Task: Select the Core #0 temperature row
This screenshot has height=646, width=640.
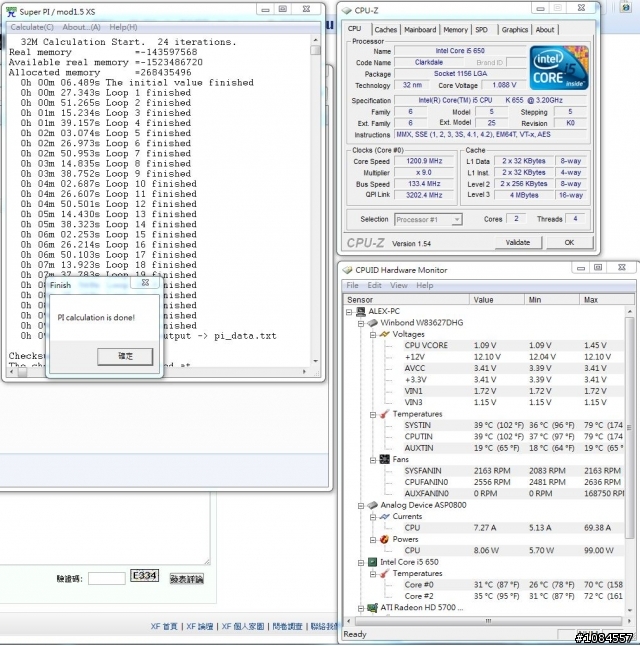Action: coord(513,585)
